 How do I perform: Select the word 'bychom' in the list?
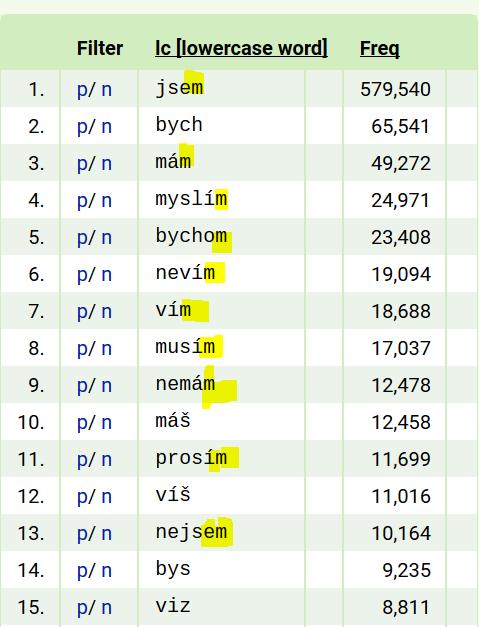pyautogui.click(x=191, y=236)
